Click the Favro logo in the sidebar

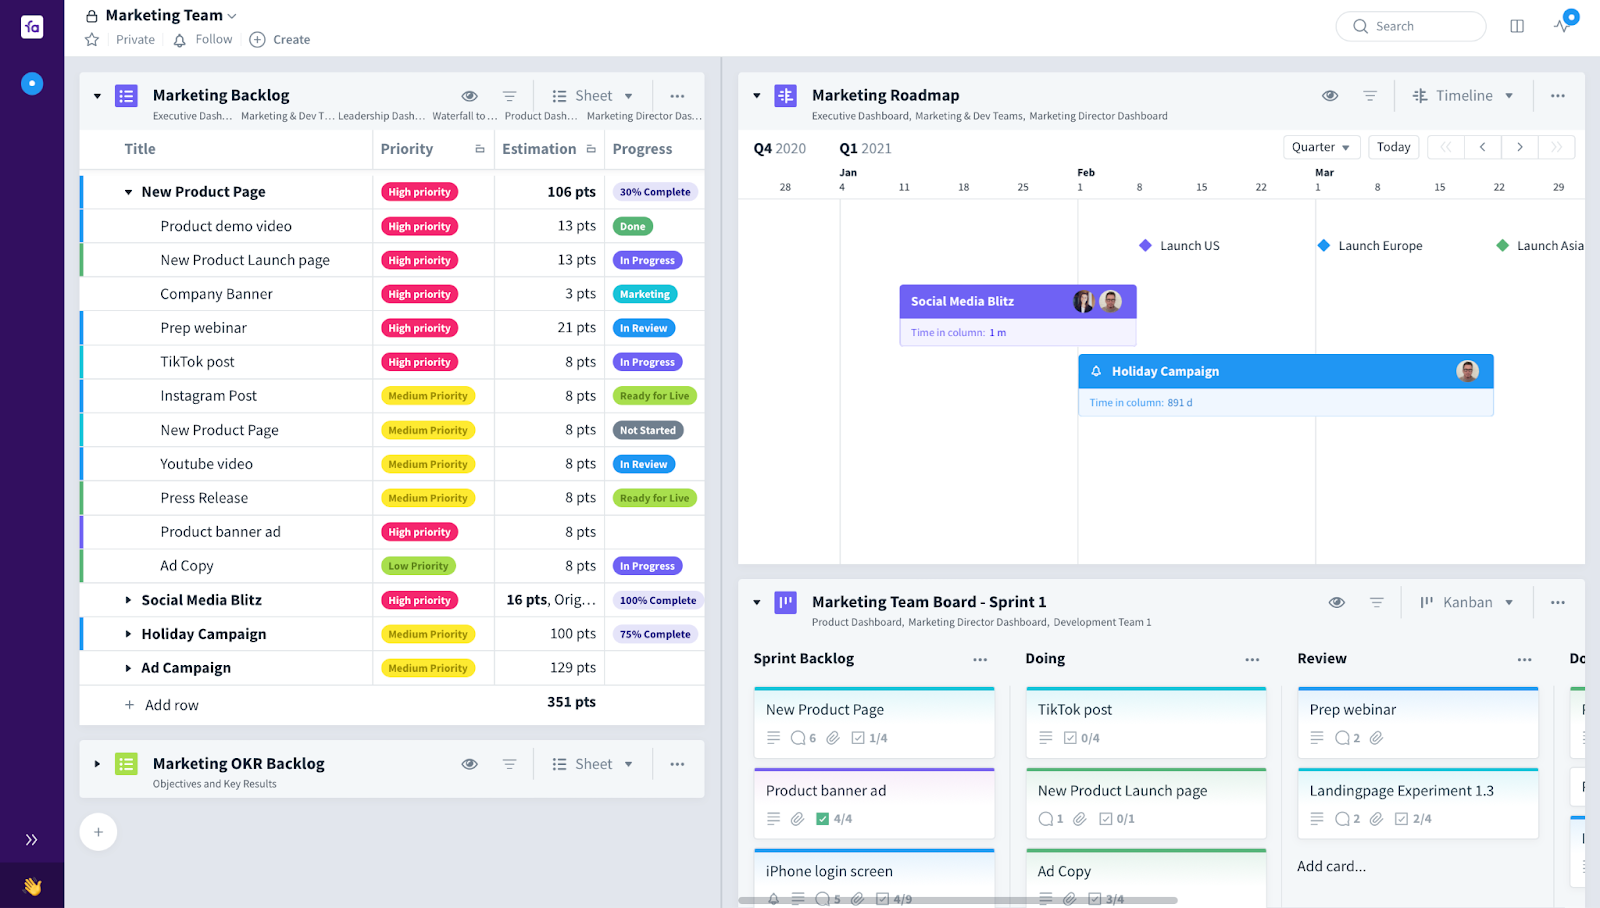pyautogui.click(x=31, y=26)
